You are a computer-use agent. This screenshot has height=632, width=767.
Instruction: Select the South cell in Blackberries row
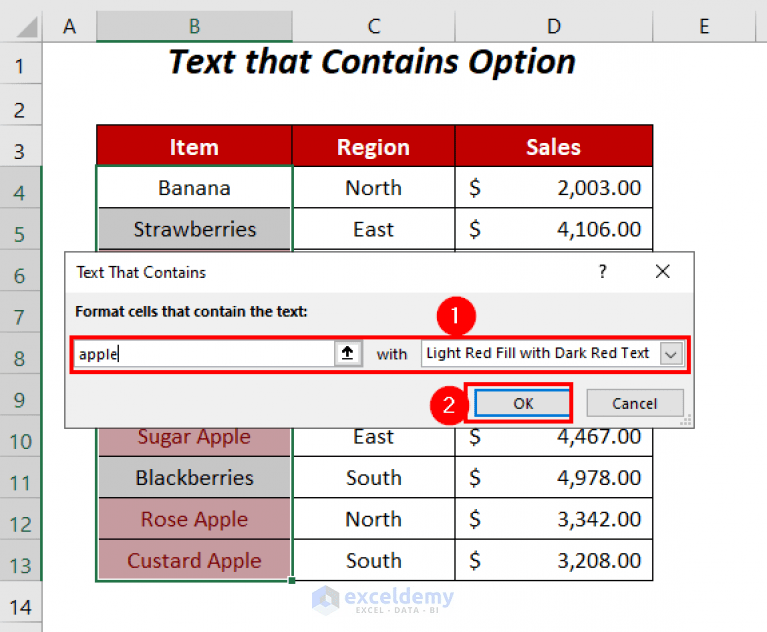tap(374, 478)
